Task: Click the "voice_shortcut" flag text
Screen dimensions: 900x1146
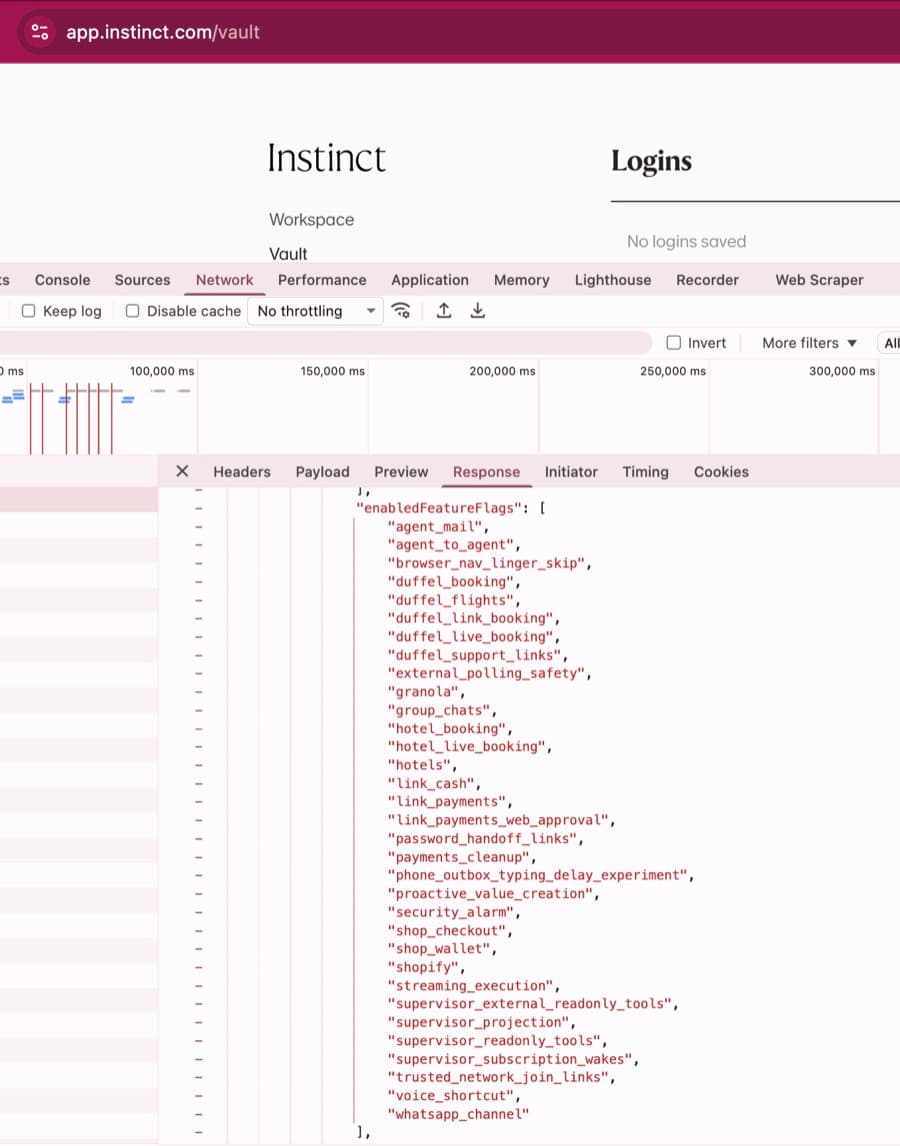Action: tap(451, 1096)
